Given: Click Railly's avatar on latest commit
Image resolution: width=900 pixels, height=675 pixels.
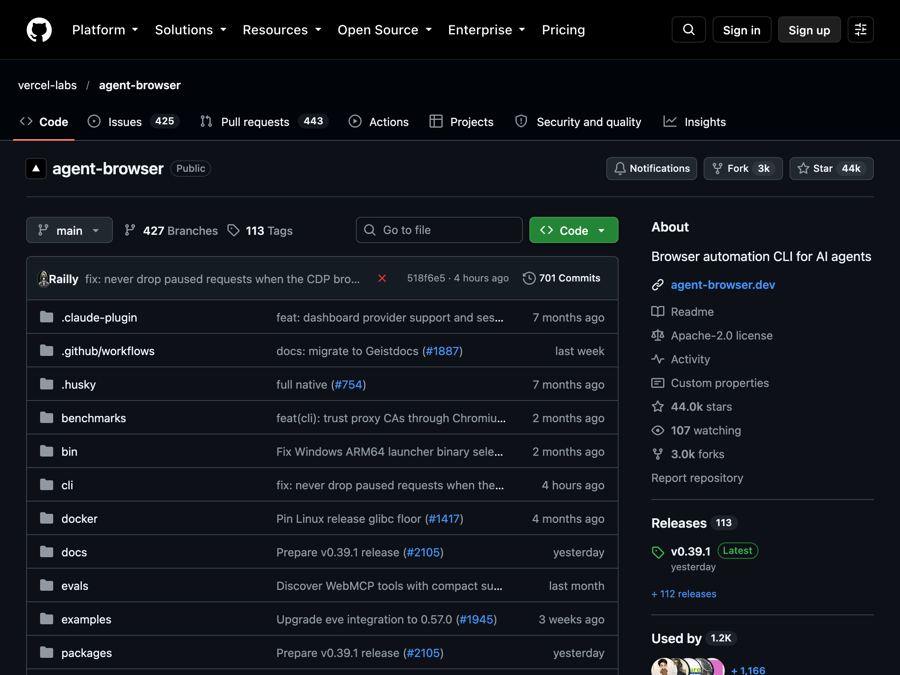Looking at the screenshot, I should click(x=43, y=278).
